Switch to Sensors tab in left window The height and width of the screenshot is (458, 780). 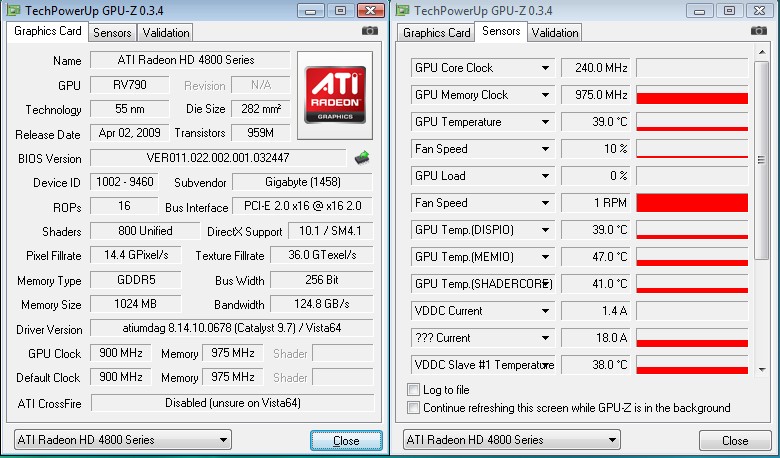pyautogui.click(x=112, y=33)
